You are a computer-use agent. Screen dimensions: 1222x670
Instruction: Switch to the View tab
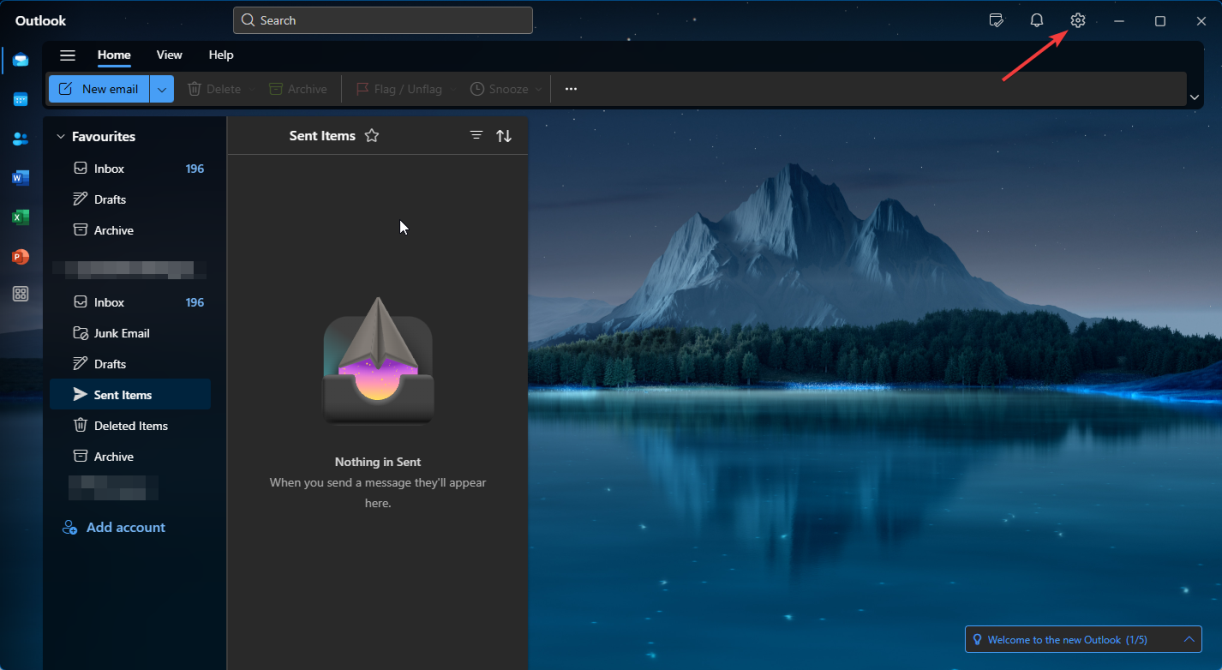point(169,55)
